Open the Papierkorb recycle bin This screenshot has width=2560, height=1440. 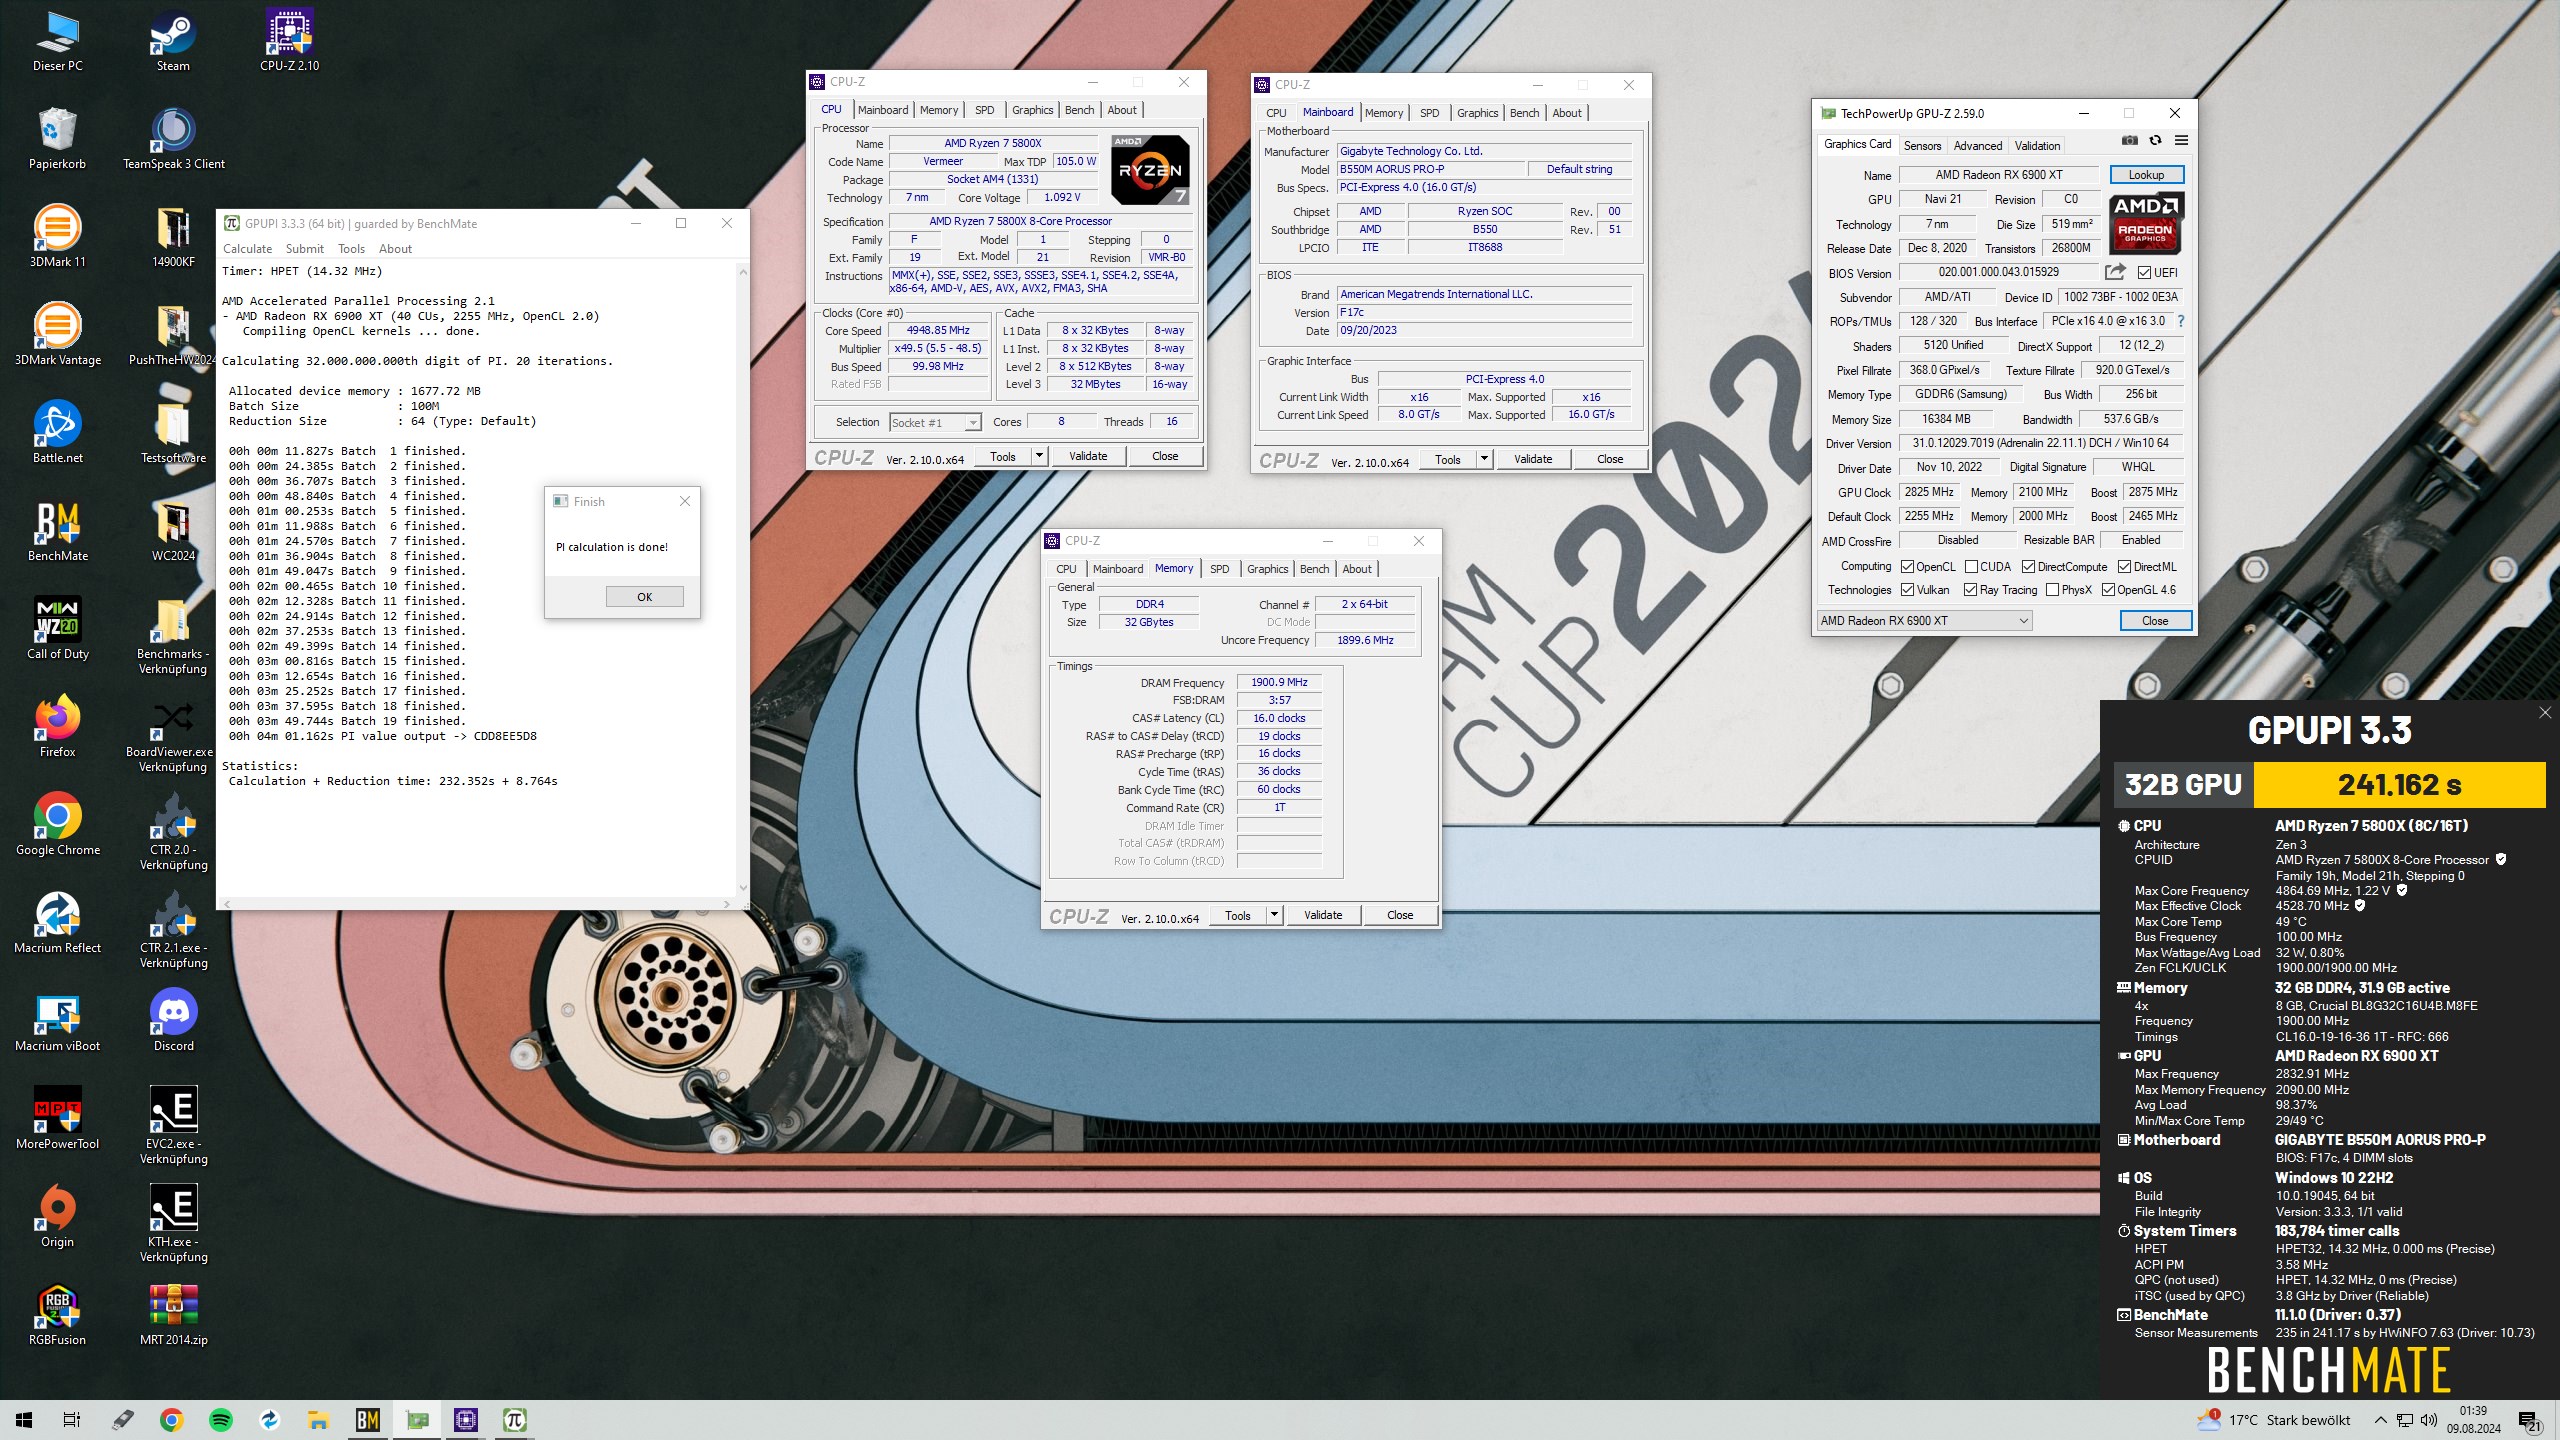point(57,140)
